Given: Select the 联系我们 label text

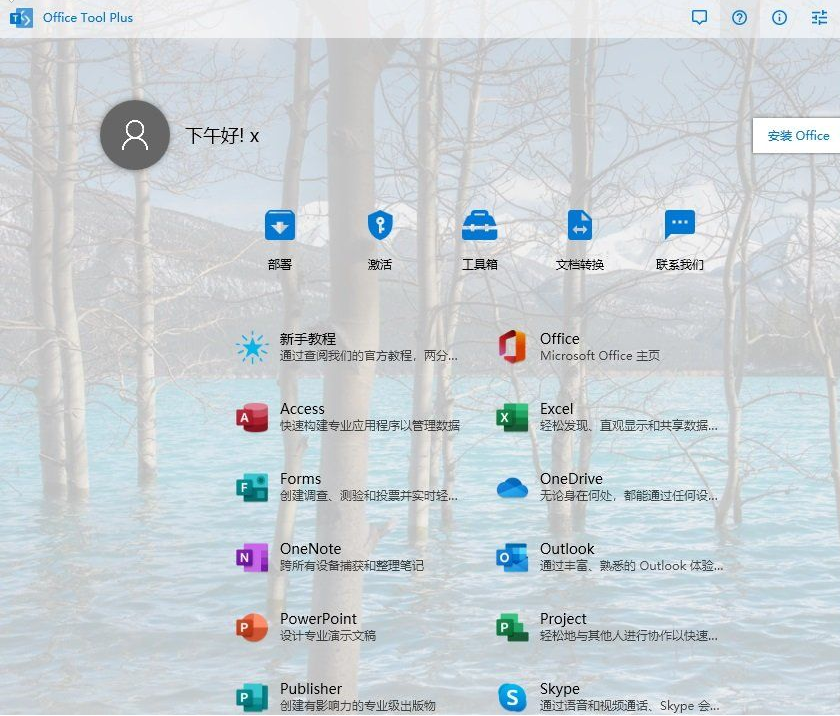Looking at the screenshot, I should [x=680, y=265].
